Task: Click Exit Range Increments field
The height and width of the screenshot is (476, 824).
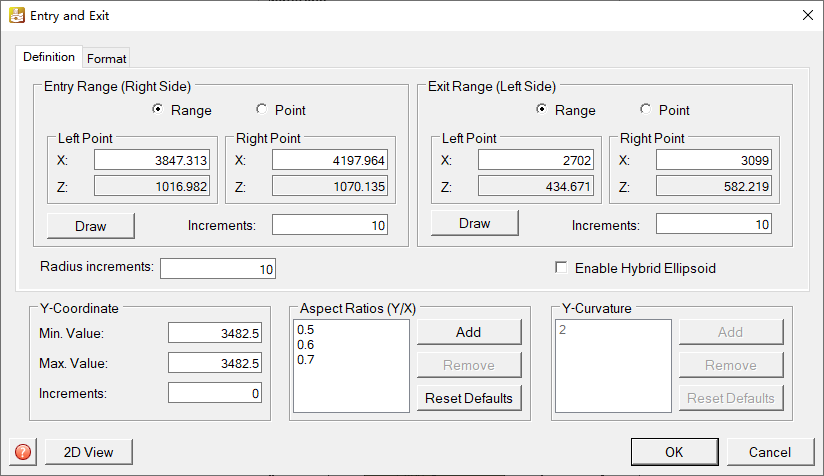Action: [x=714, y=224]
